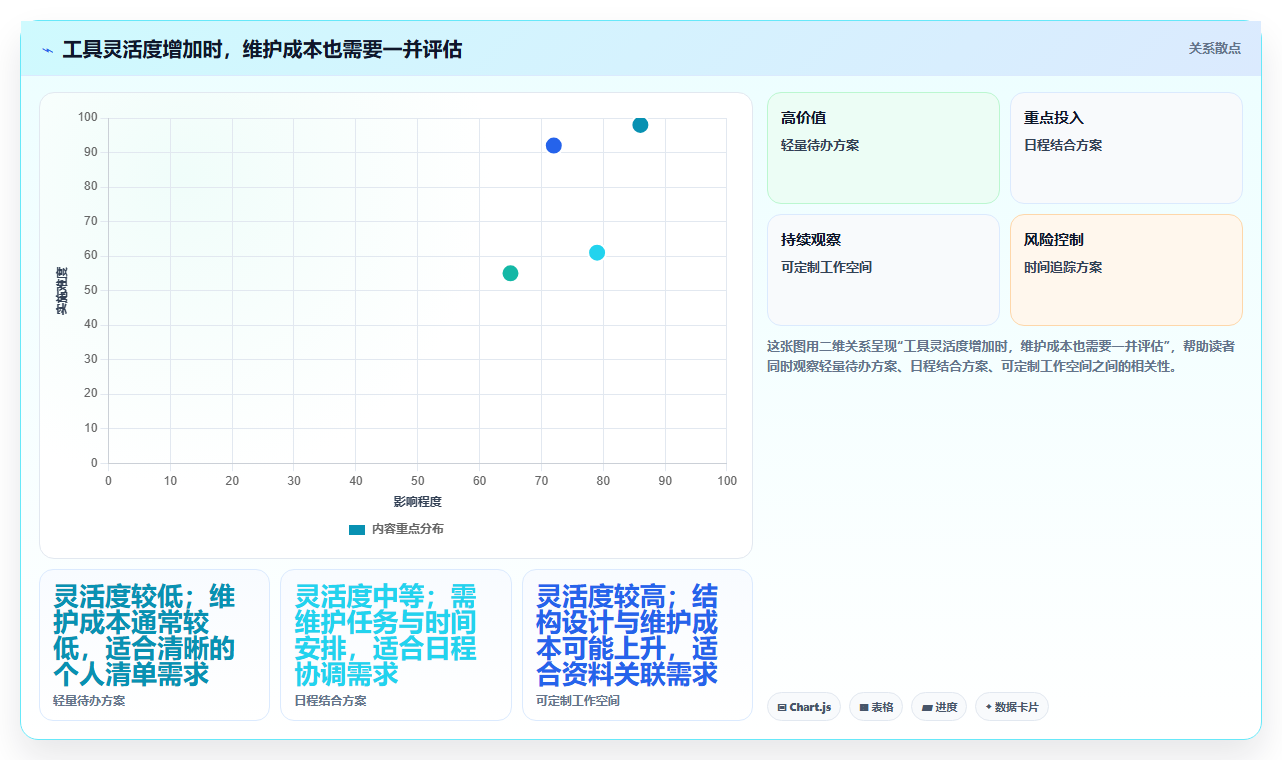Click the 数据卡片 tag chip
This screenshot has height=760, width=1282.
1012,707
